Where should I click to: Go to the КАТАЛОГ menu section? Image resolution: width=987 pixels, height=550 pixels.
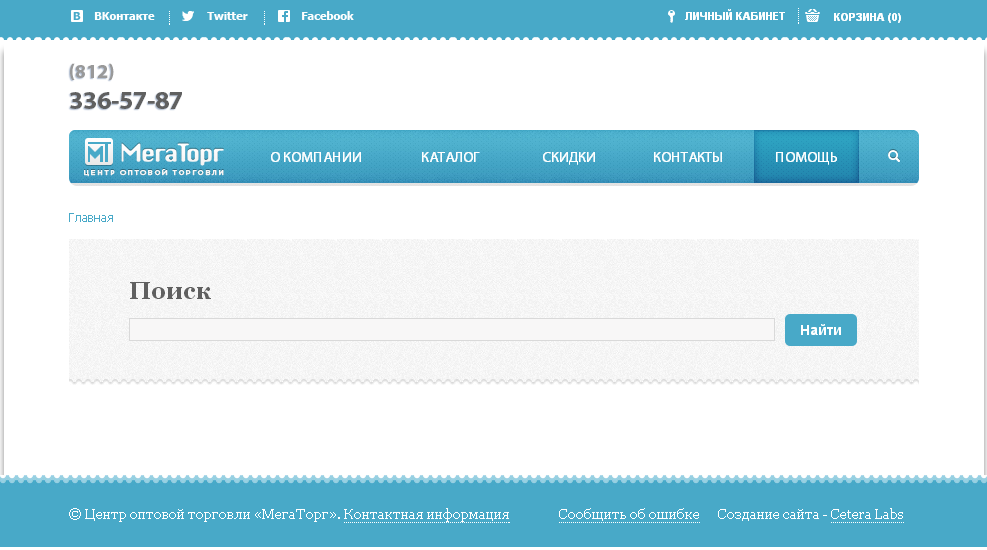click(450, 158)
